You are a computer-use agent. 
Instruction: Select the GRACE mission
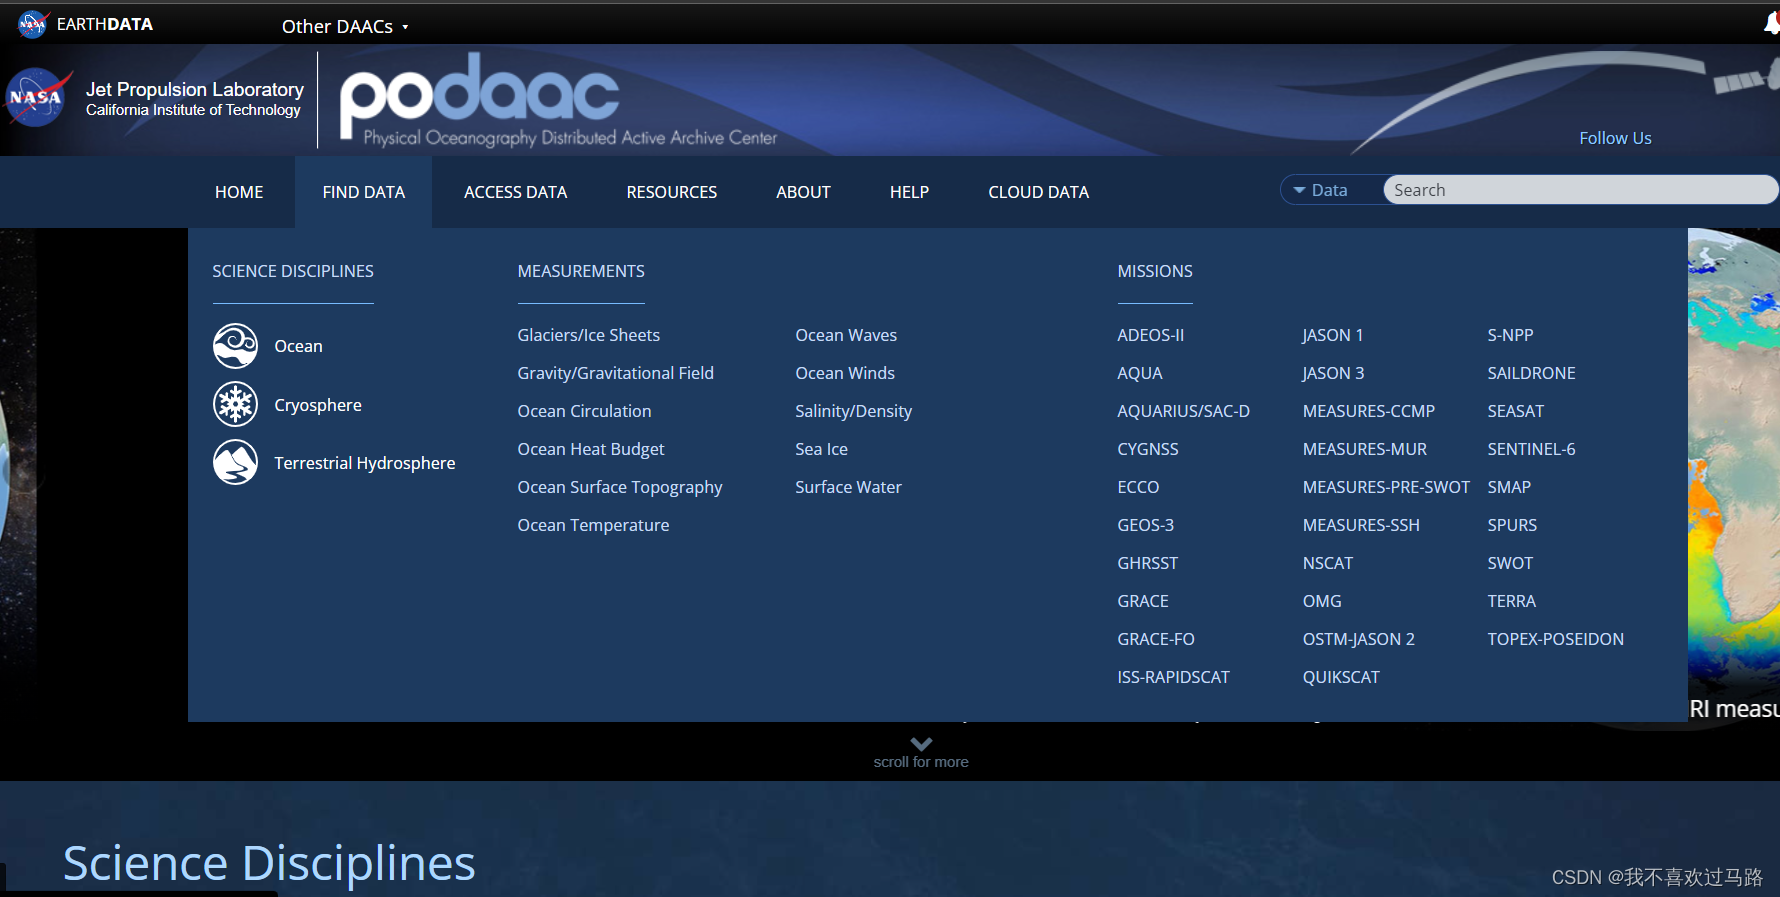coord(1143,601)
